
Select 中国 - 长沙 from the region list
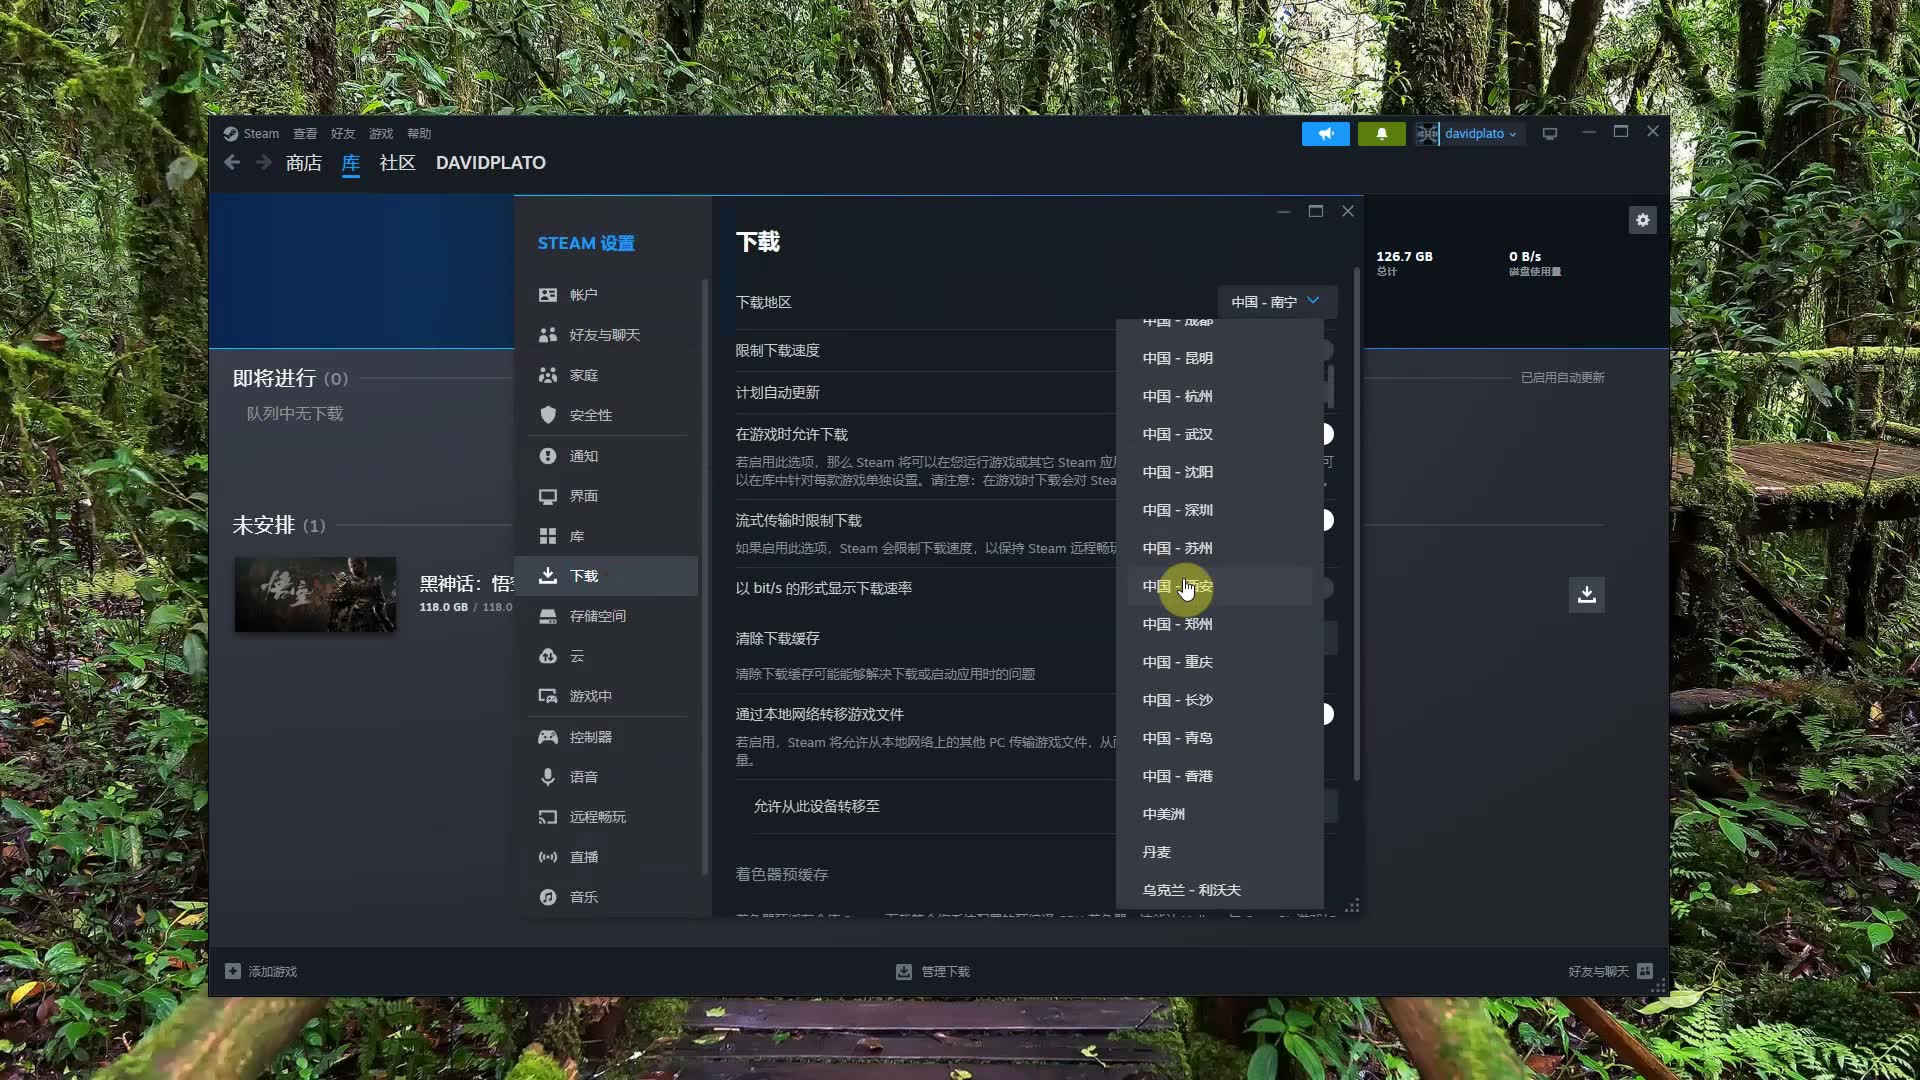[1220, 700]
